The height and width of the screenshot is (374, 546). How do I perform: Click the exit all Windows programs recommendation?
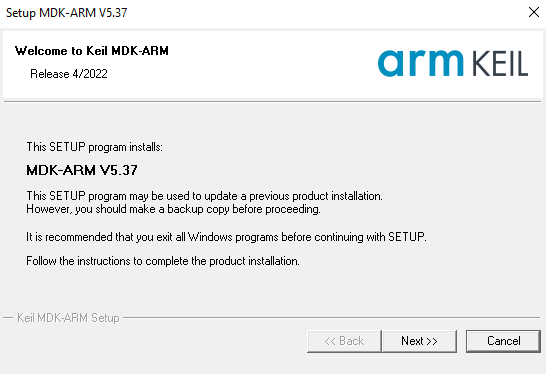coord(226,237)
